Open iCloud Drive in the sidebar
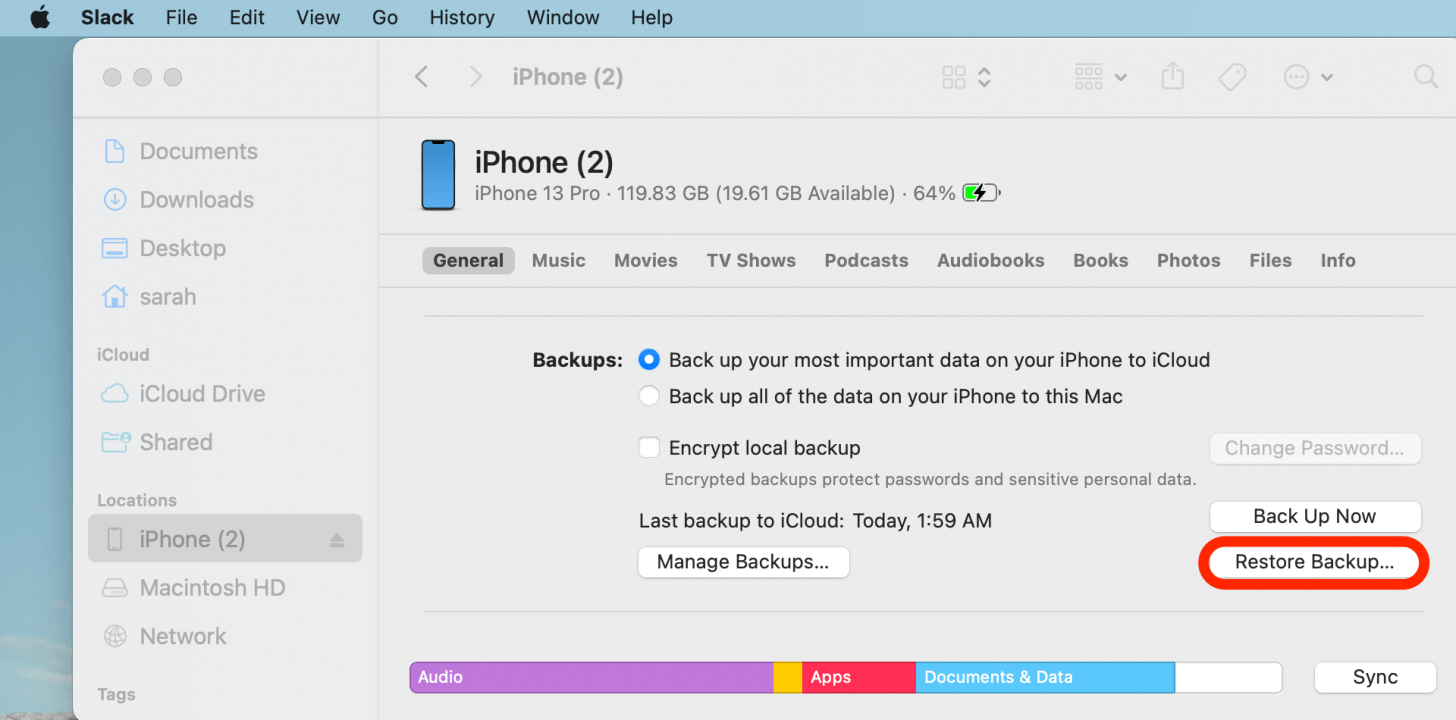Viewport: 1456px width, 720px height. coord(201,394)
